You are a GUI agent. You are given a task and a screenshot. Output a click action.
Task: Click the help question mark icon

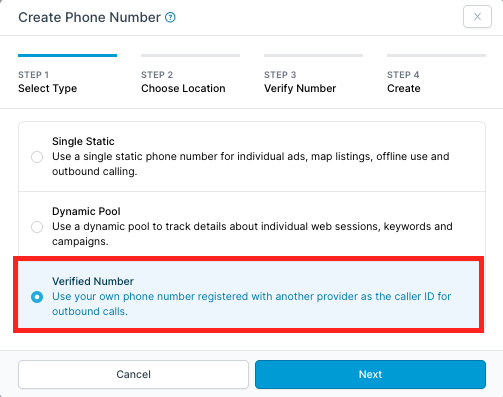(x=170, y=17)
